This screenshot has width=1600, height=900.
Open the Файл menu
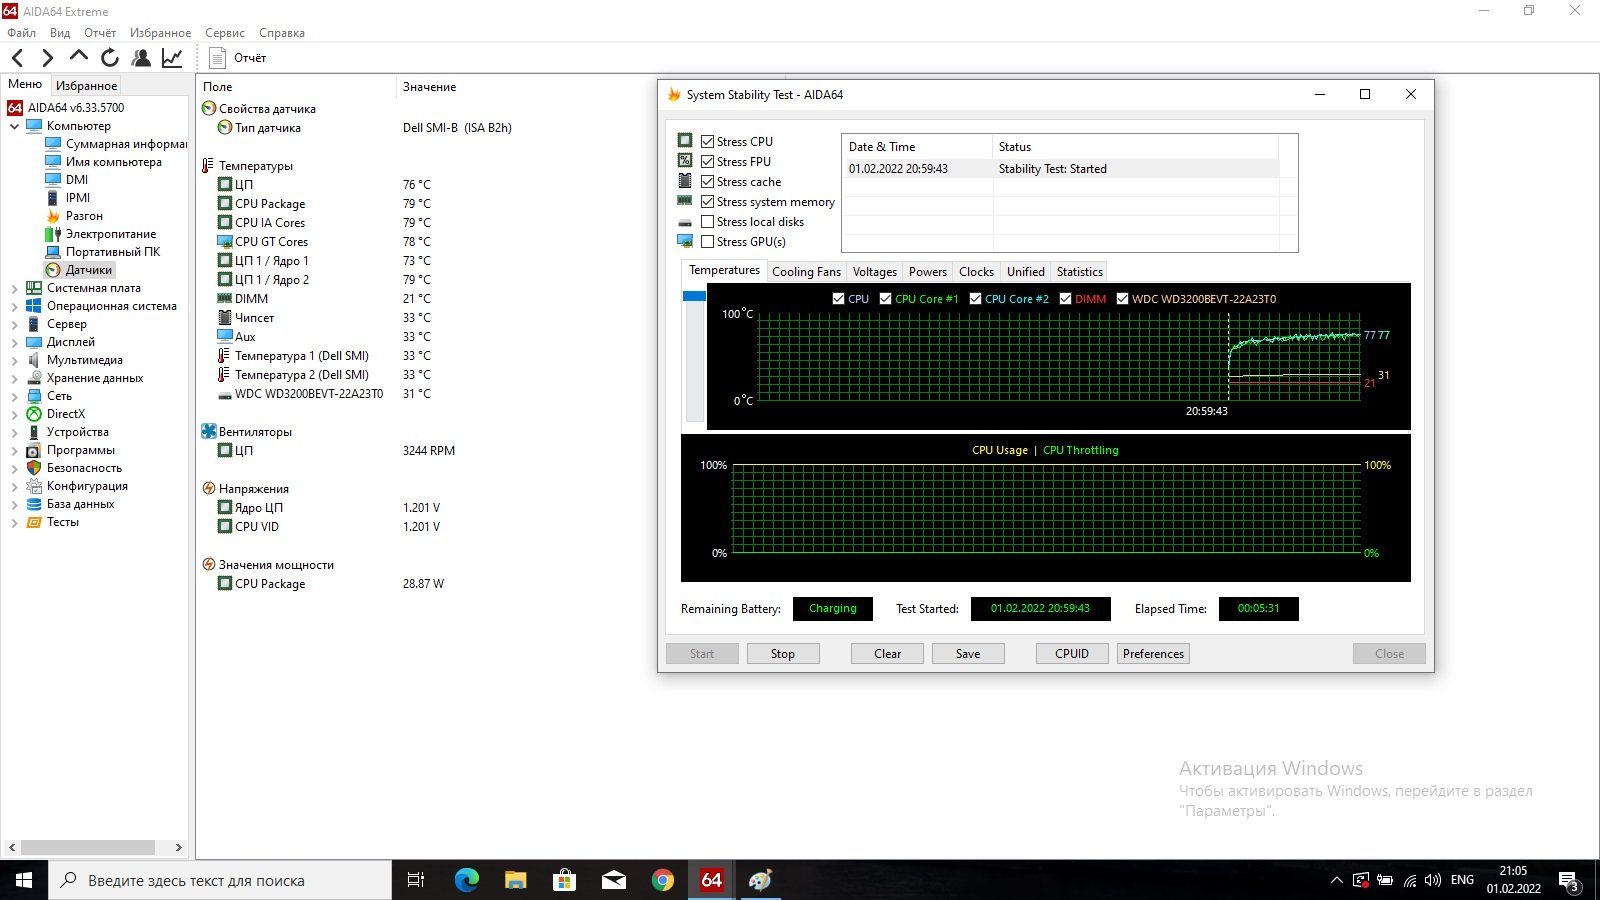coord(21,33)
